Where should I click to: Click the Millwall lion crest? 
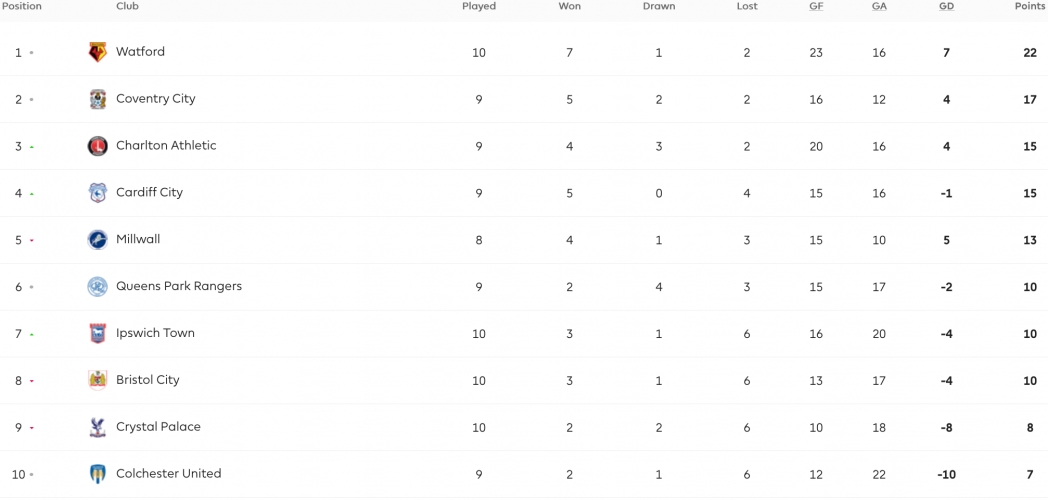point(98,239)
